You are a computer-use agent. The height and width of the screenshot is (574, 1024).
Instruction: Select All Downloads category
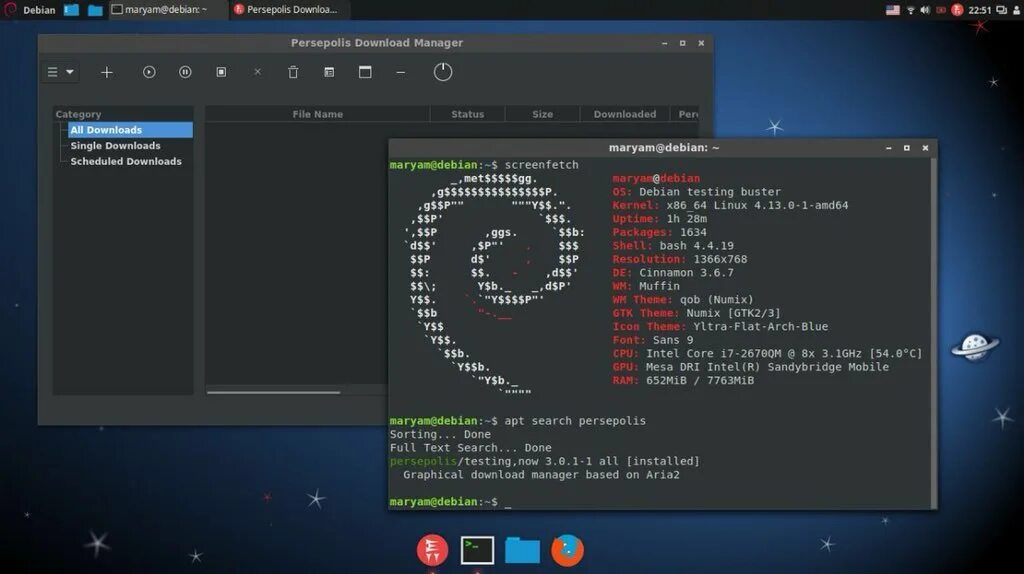coord(130,130)
